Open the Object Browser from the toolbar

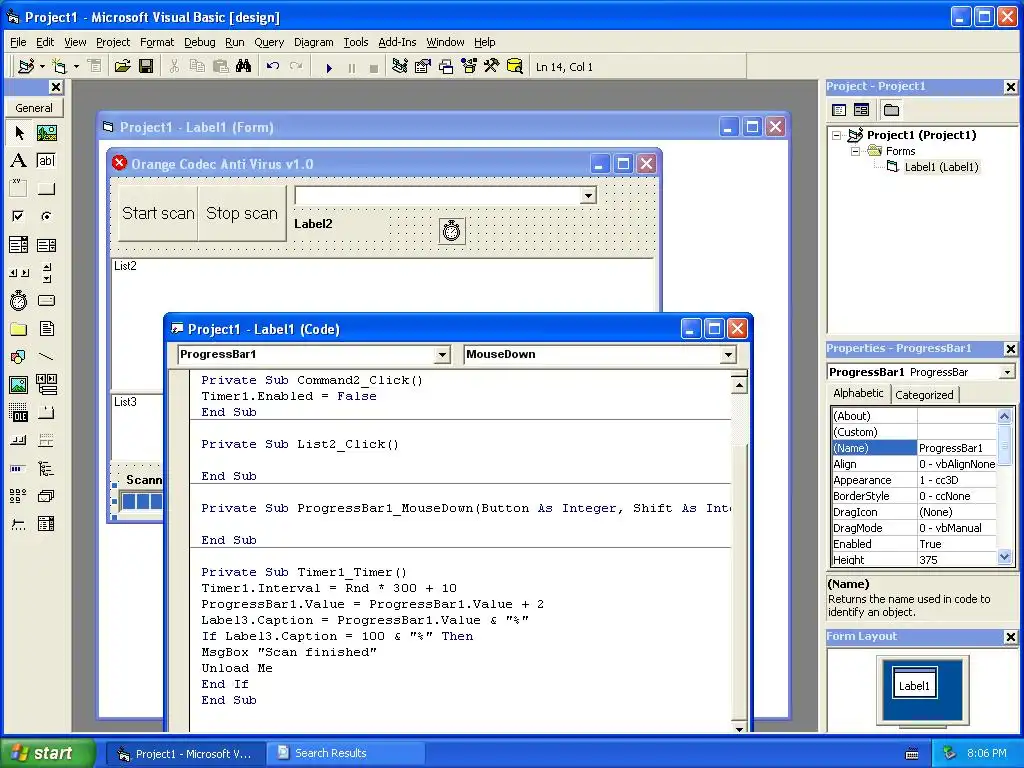click(469, 66)
